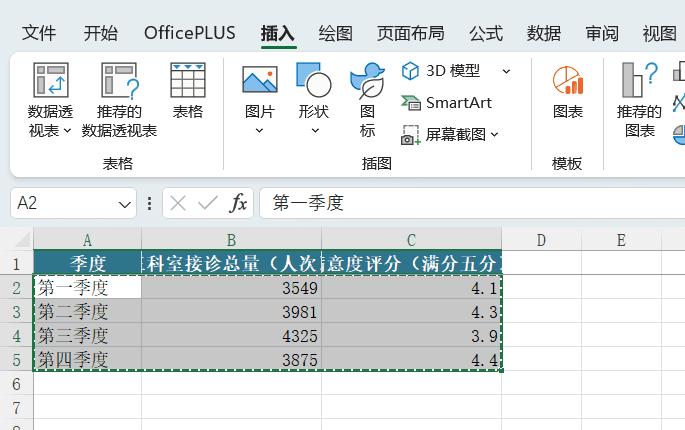Click the cell with value 3981
The height and width of the screenshot is (430, 685).
pyautogui.click(x=232, y=311)
